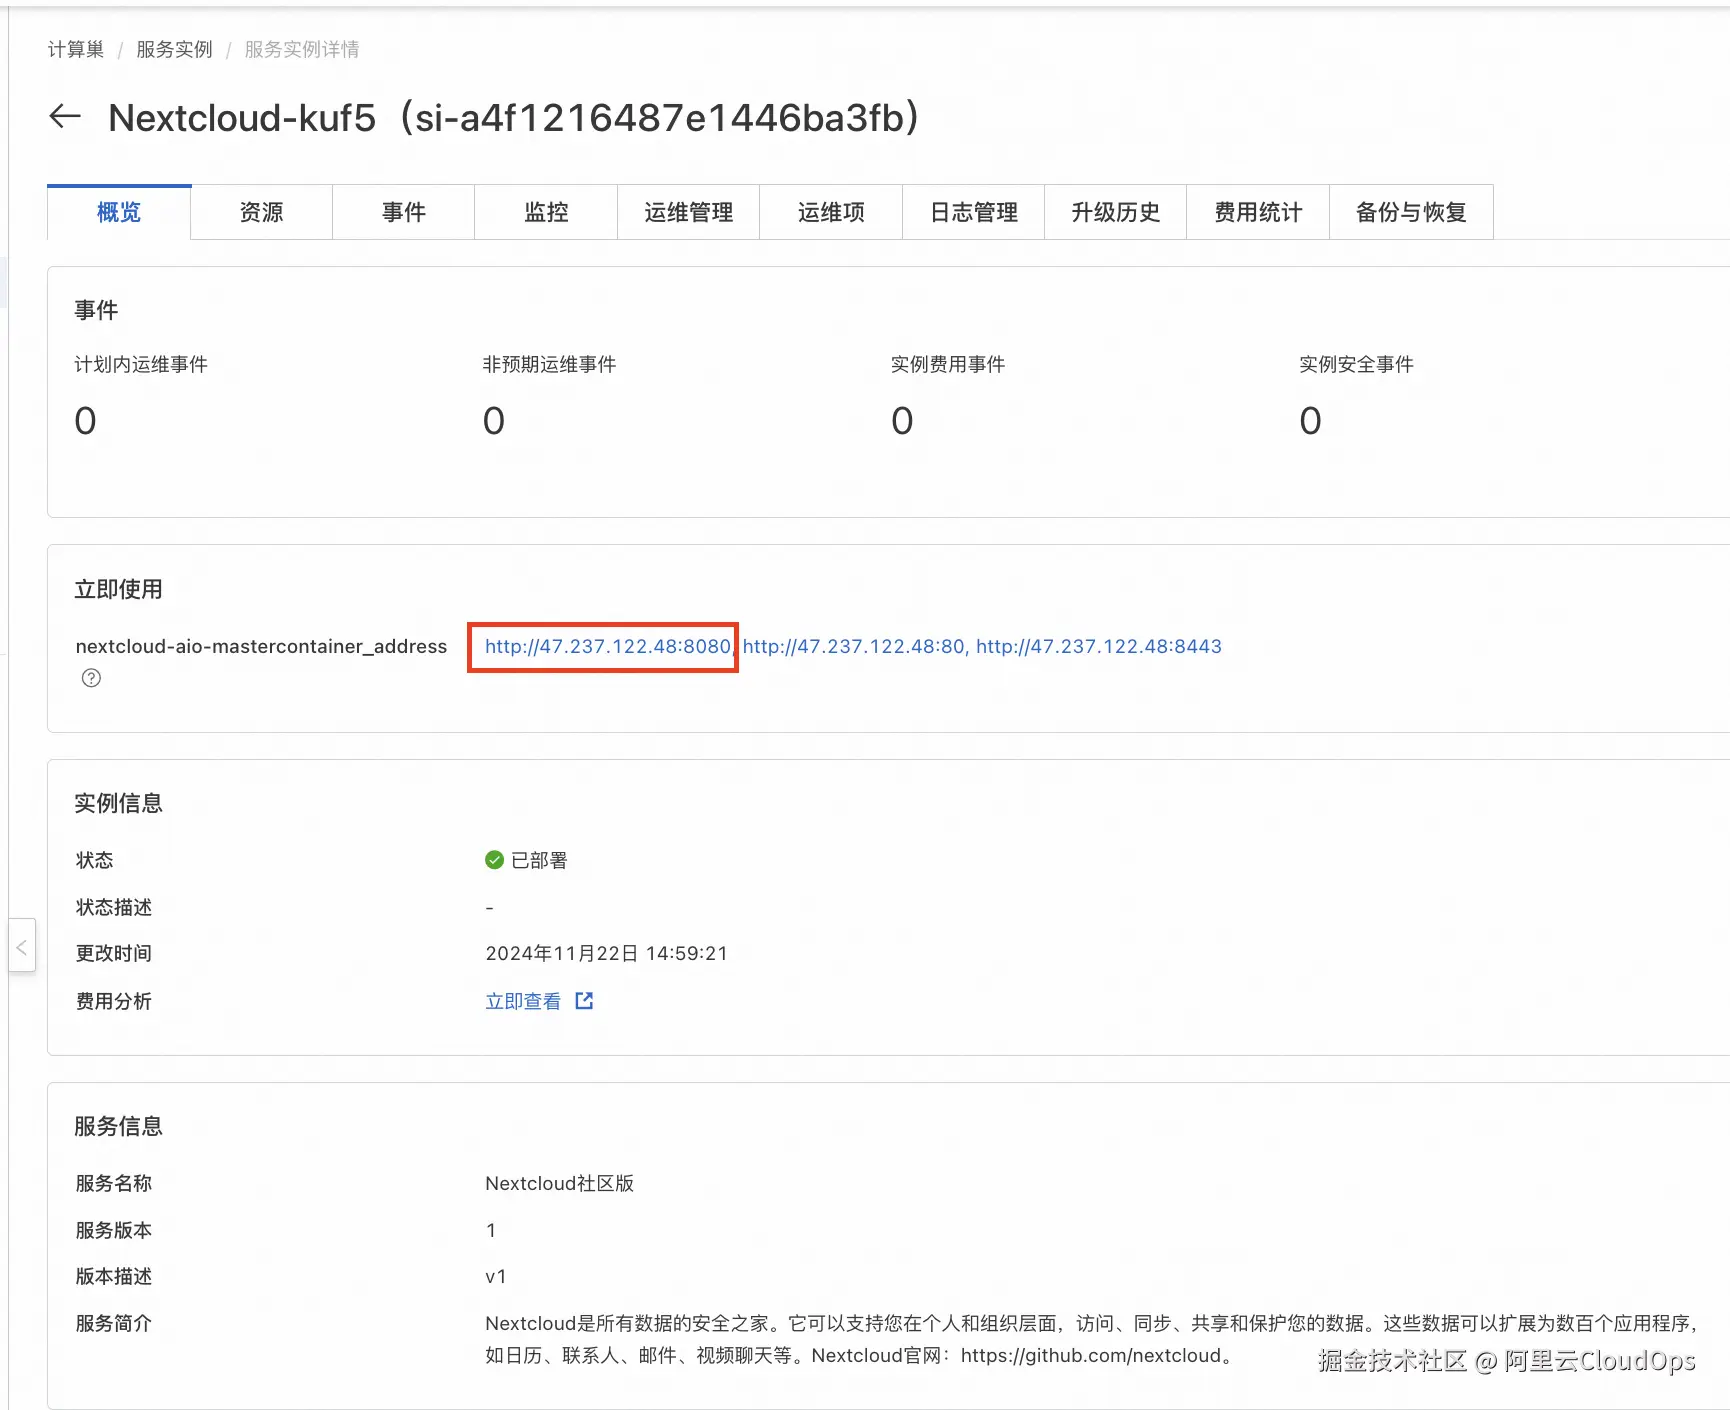Expand the collapsed left sidebar handle
Viewport: 1730px width, 1410px height.
coord(22,945)
